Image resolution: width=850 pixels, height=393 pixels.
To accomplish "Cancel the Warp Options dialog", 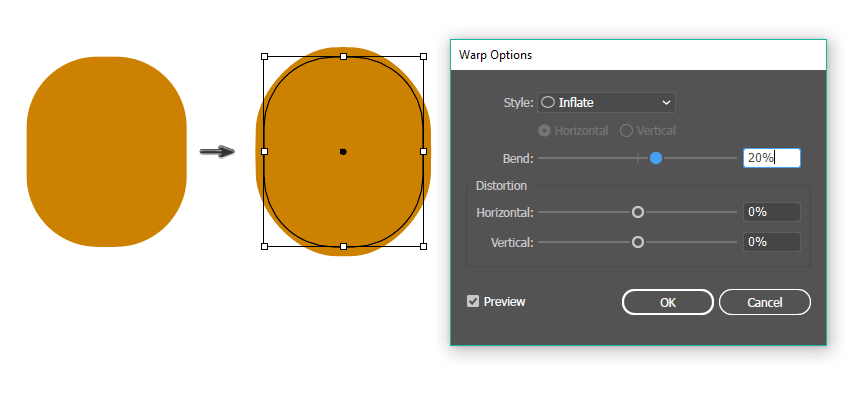I will coord(764,302).
